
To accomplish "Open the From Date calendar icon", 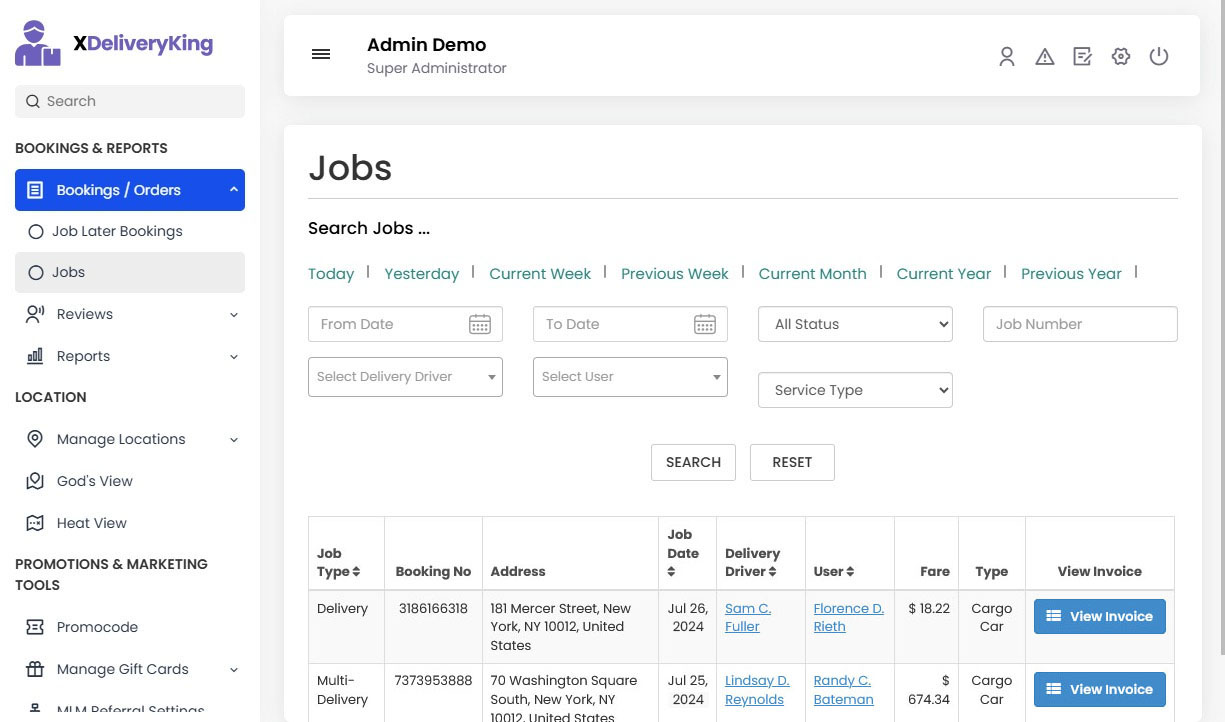I will tap(480, 324).
